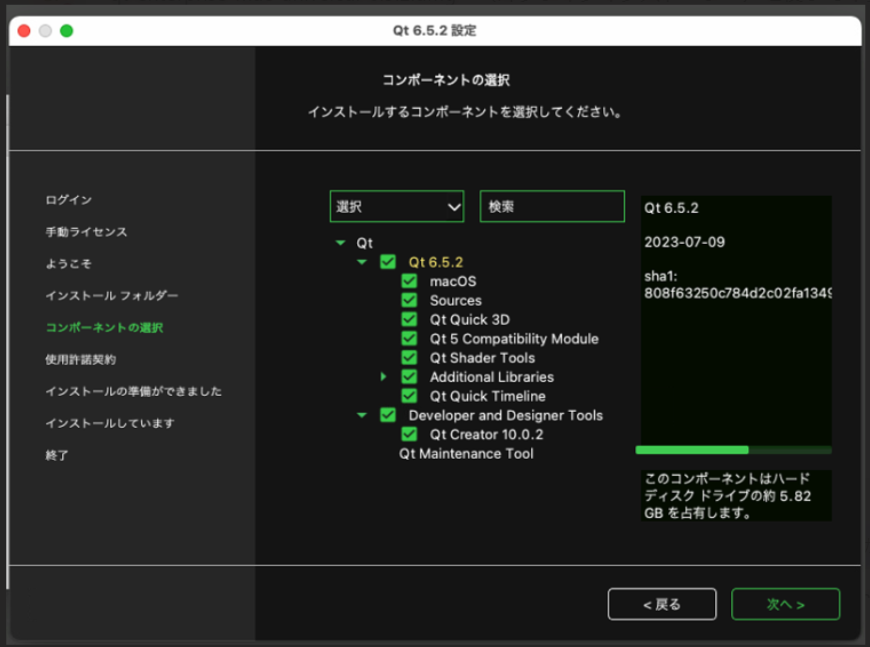Viewport: 870px width, 647px height.
Task: Click the 終了 step in sidebar
Action: click(x=57, y=456)
